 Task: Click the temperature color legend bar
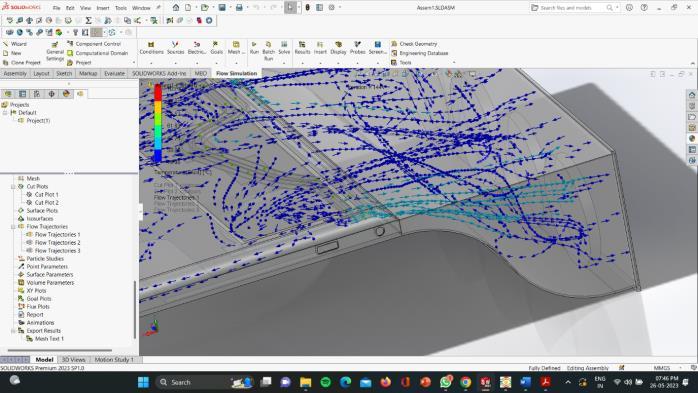tap(158, 123)
